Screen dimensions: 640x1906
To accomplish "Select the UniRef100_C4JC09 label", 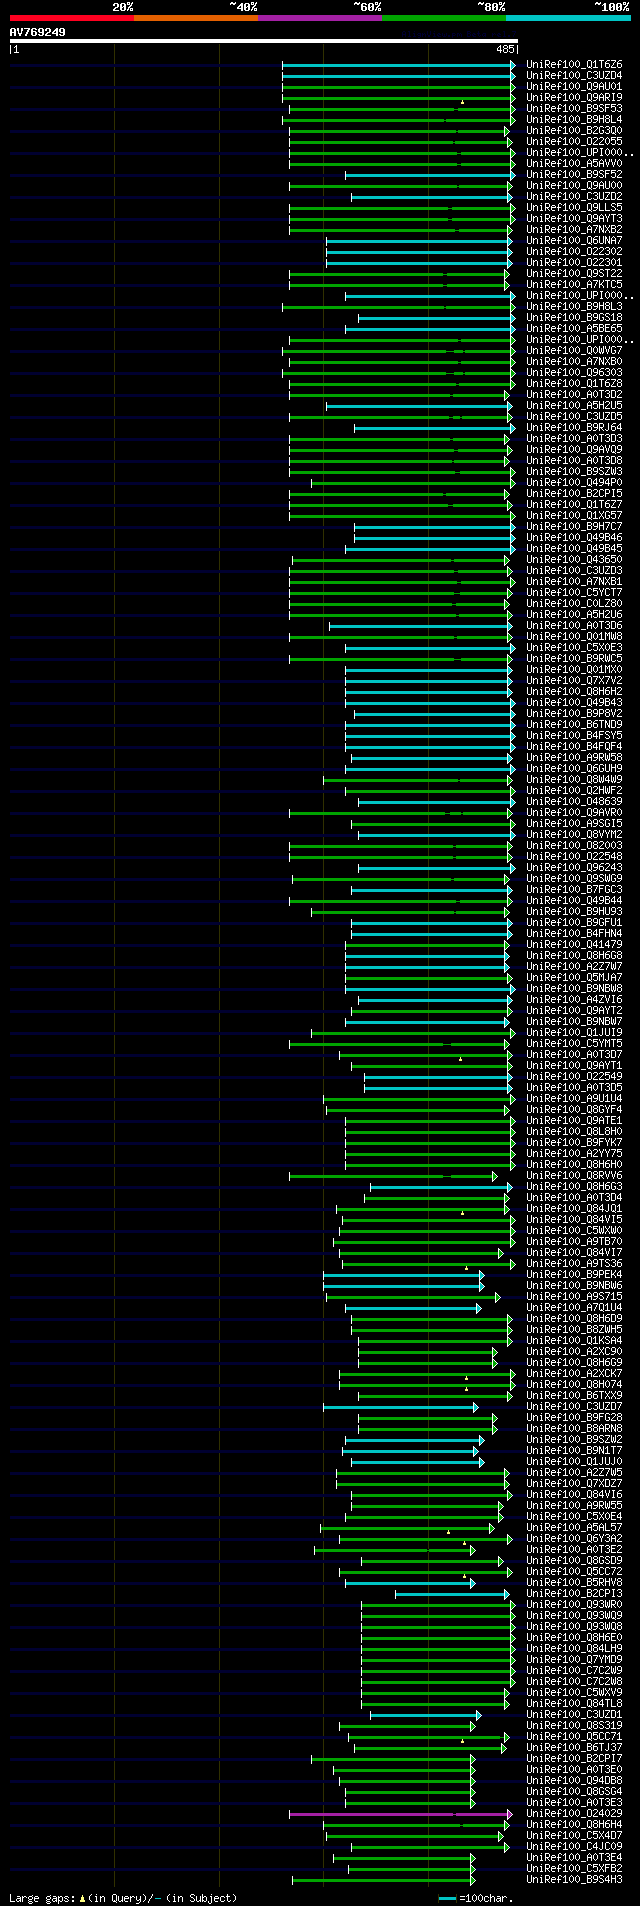I will (574, 1847).
